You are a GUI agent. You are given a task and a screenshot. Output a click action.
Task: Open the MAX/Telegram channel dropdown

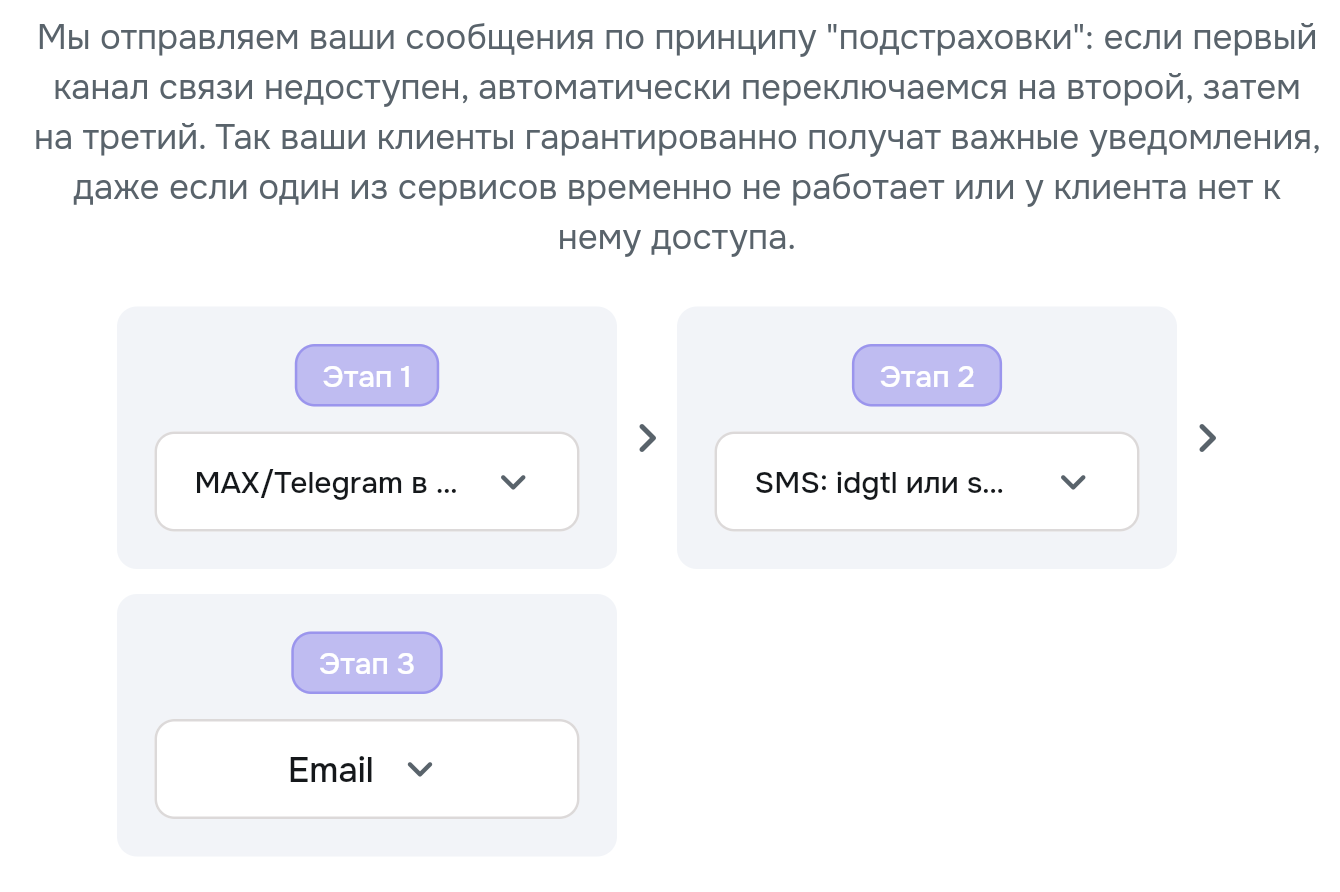click(x=367, y=482)
